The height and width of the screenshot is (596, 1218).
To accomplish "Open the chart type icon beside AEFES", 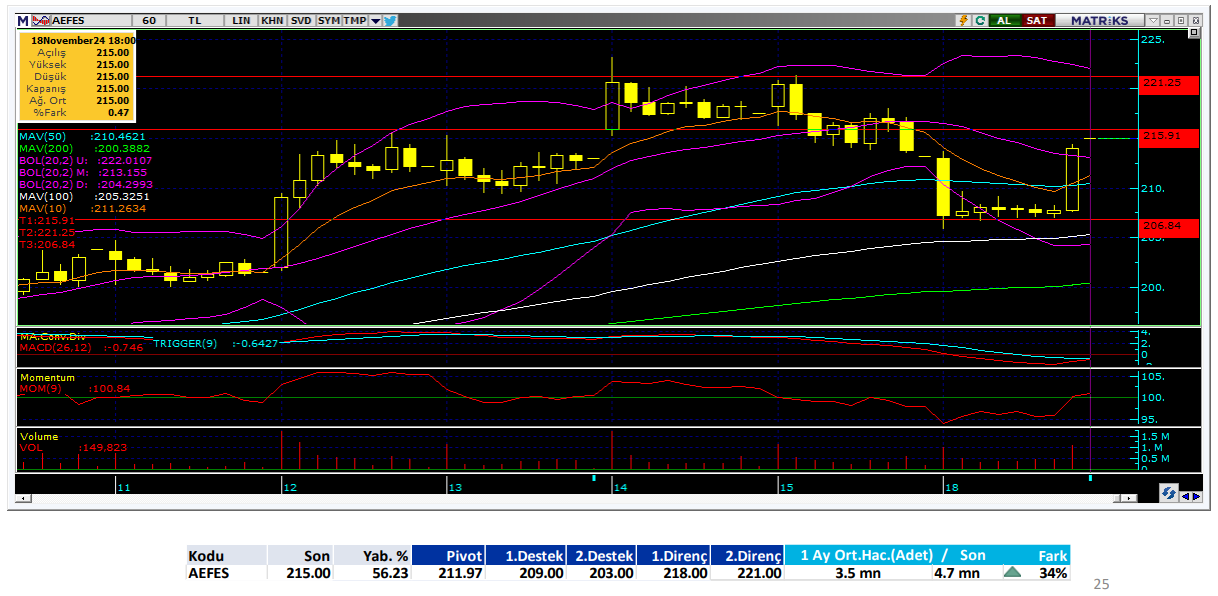I will pos(41,20).
